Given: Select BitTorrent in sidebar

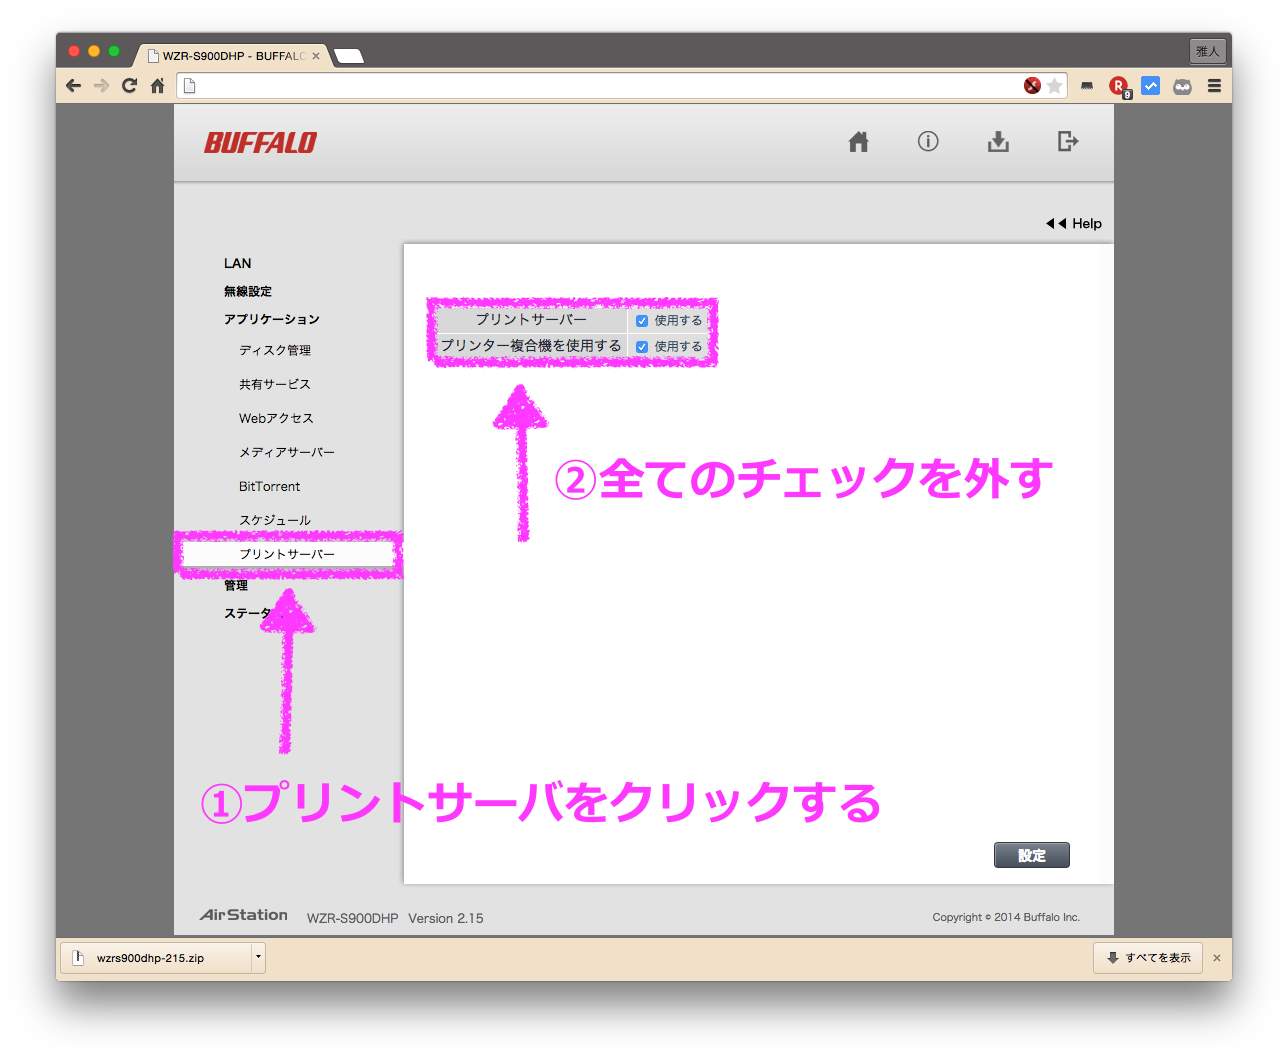Looking at the screenshot, I should click(x=269, y=486).
